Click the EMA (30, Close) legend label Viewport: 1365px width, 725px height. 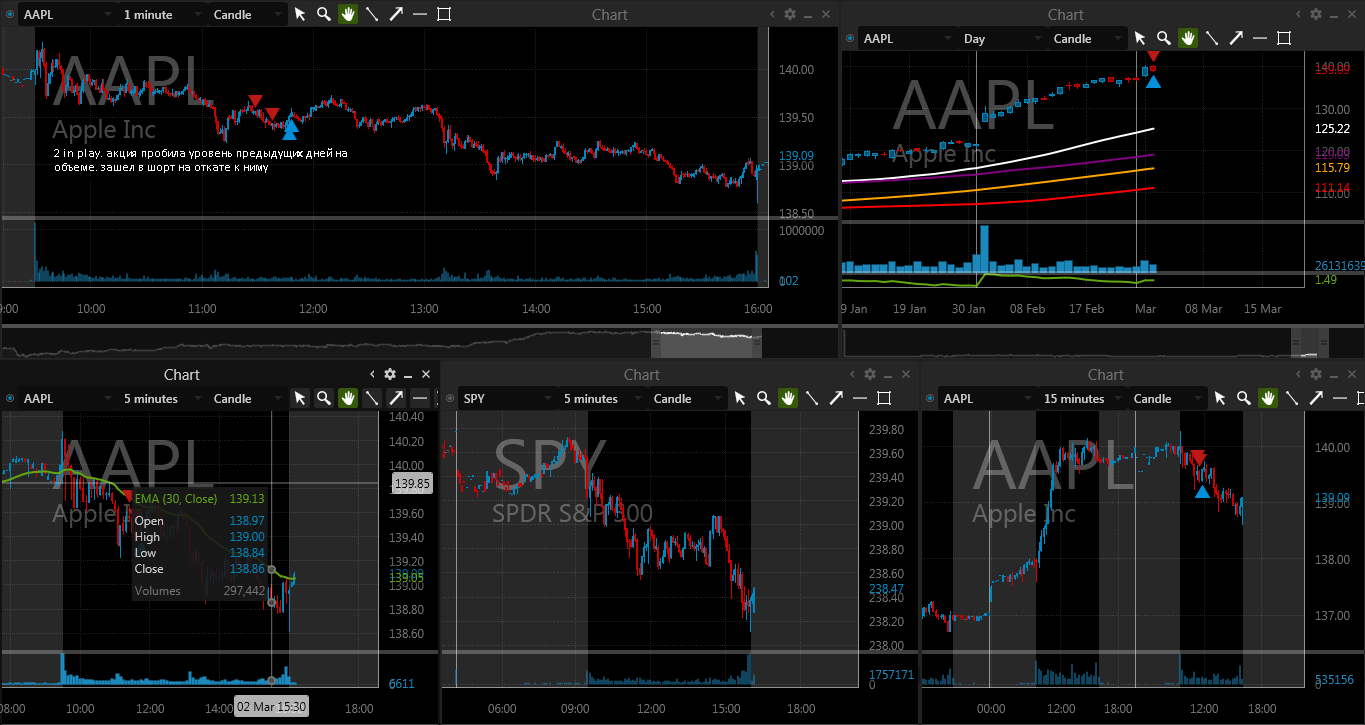pos(175,498)
